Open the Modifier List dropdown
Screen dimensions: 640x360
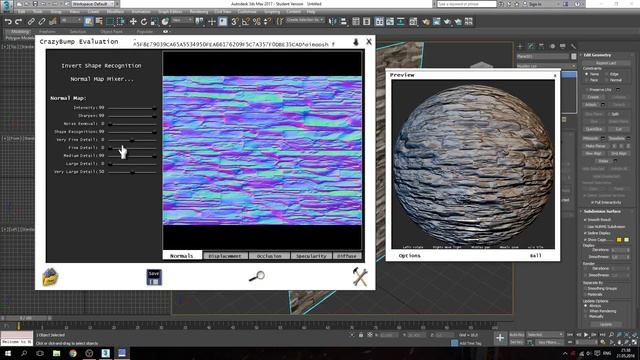pyautogui.click(x=546, y=65)
